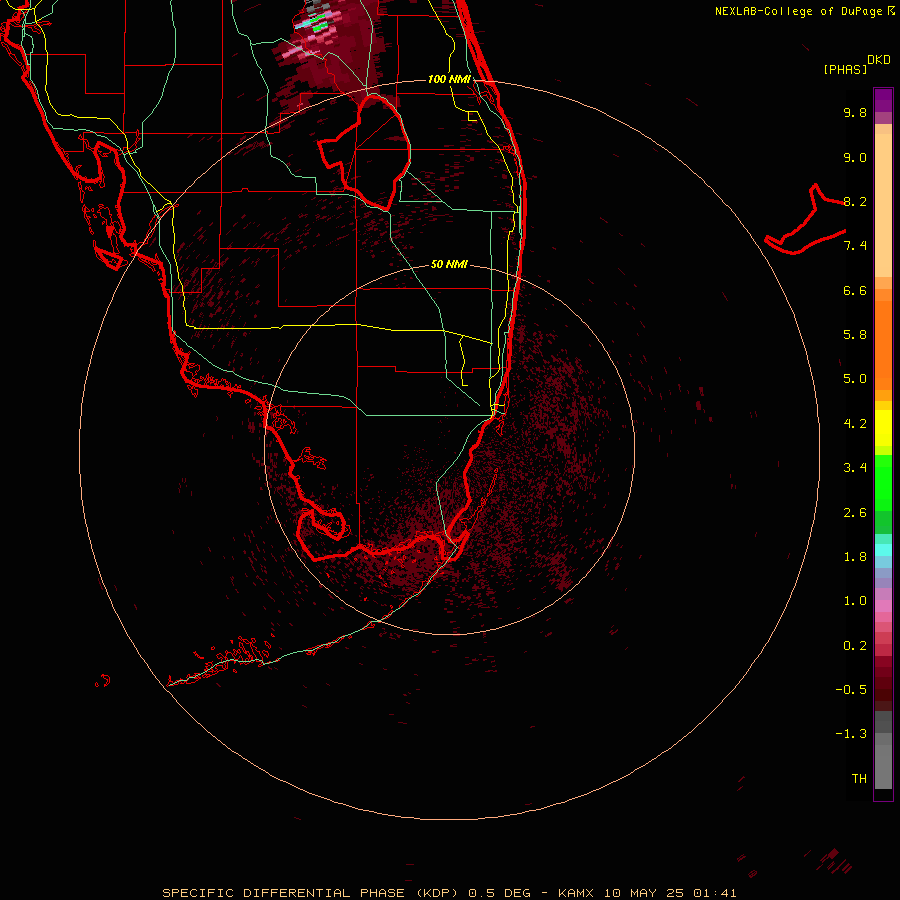
Task: Click the 3.4 scale value
Action: 855,468
